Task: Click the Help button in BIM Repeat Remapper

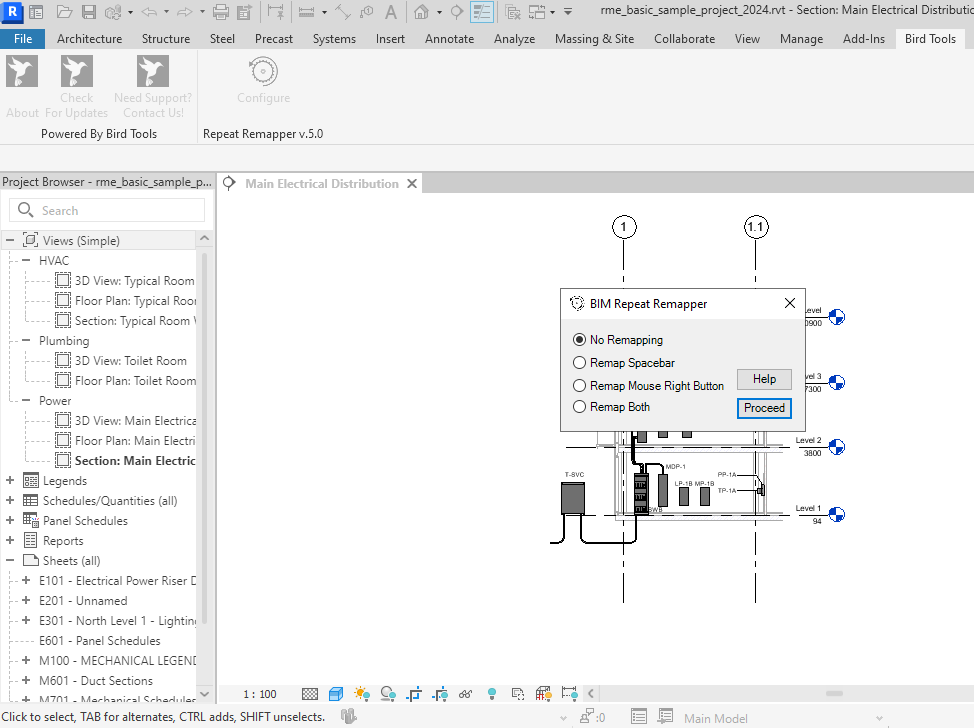Action: coord(764,379)
